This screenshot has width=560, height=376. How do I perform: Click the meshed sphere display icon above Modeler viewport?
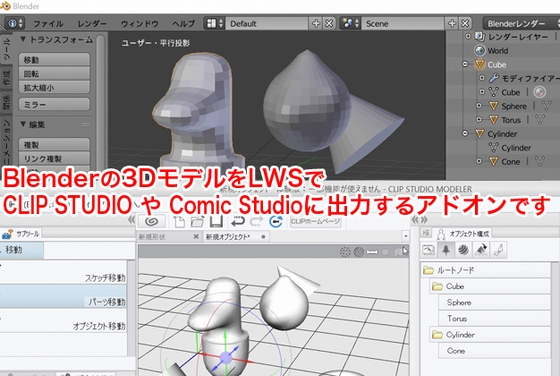point(359,252)
